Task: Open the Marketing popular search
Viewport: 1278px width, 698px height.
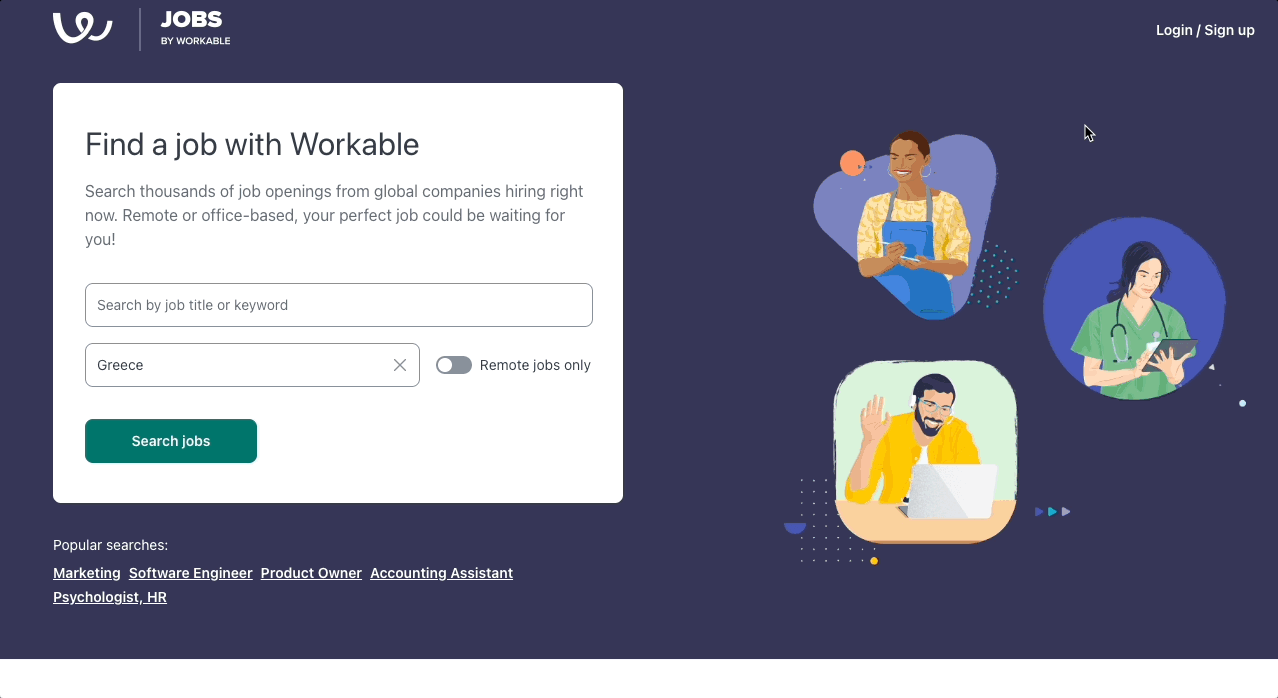Action: coord(86,573)
